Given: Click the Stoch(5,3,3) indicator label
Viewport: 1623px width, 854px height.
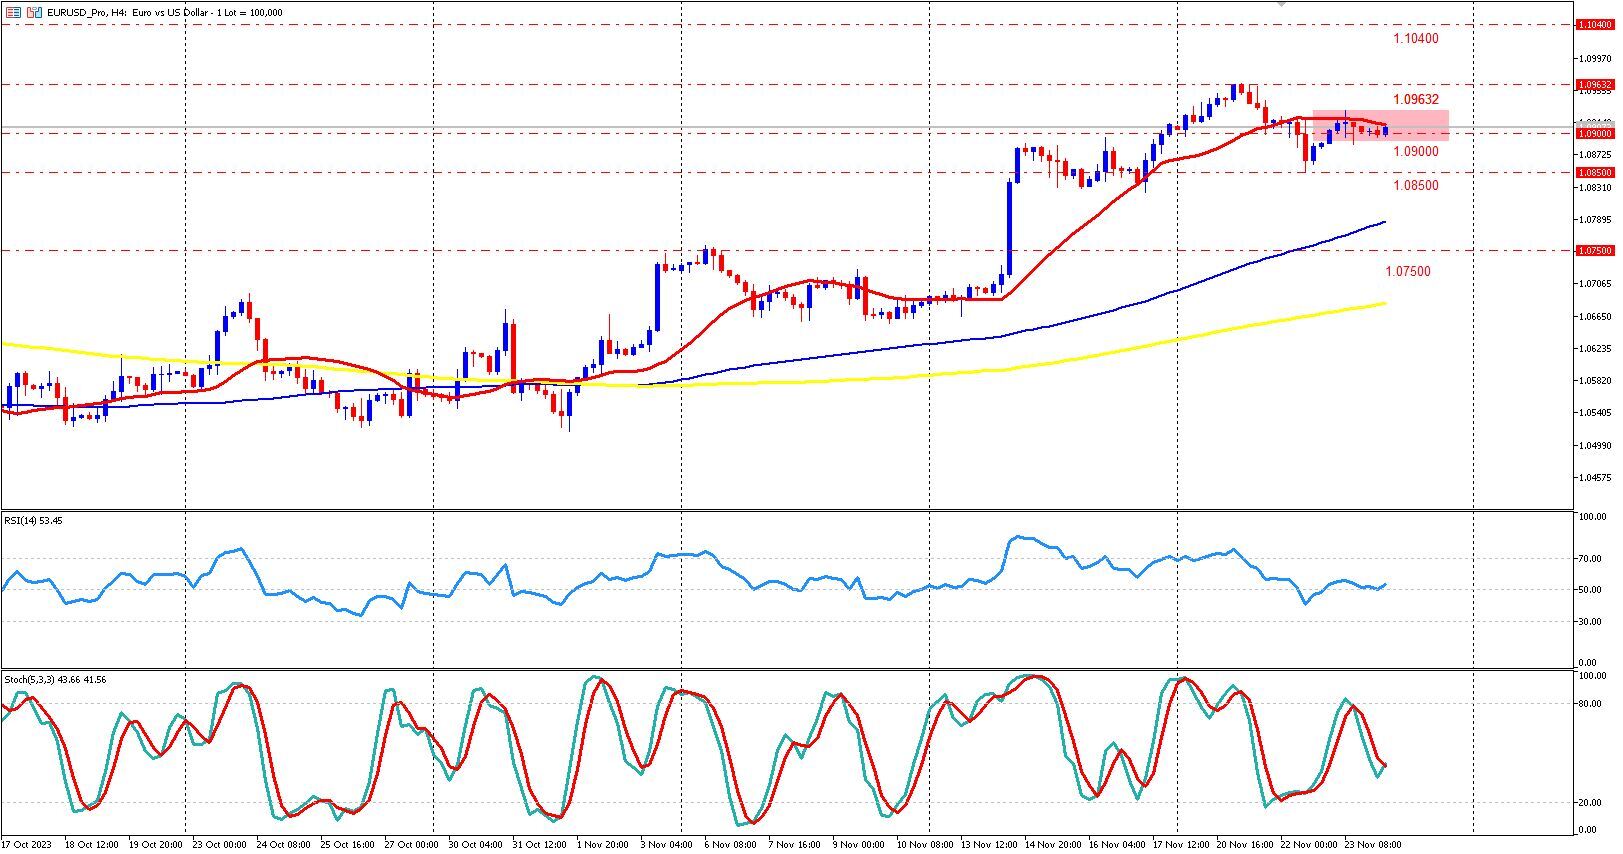Looking at the screenshot, I should pos(55,680).
